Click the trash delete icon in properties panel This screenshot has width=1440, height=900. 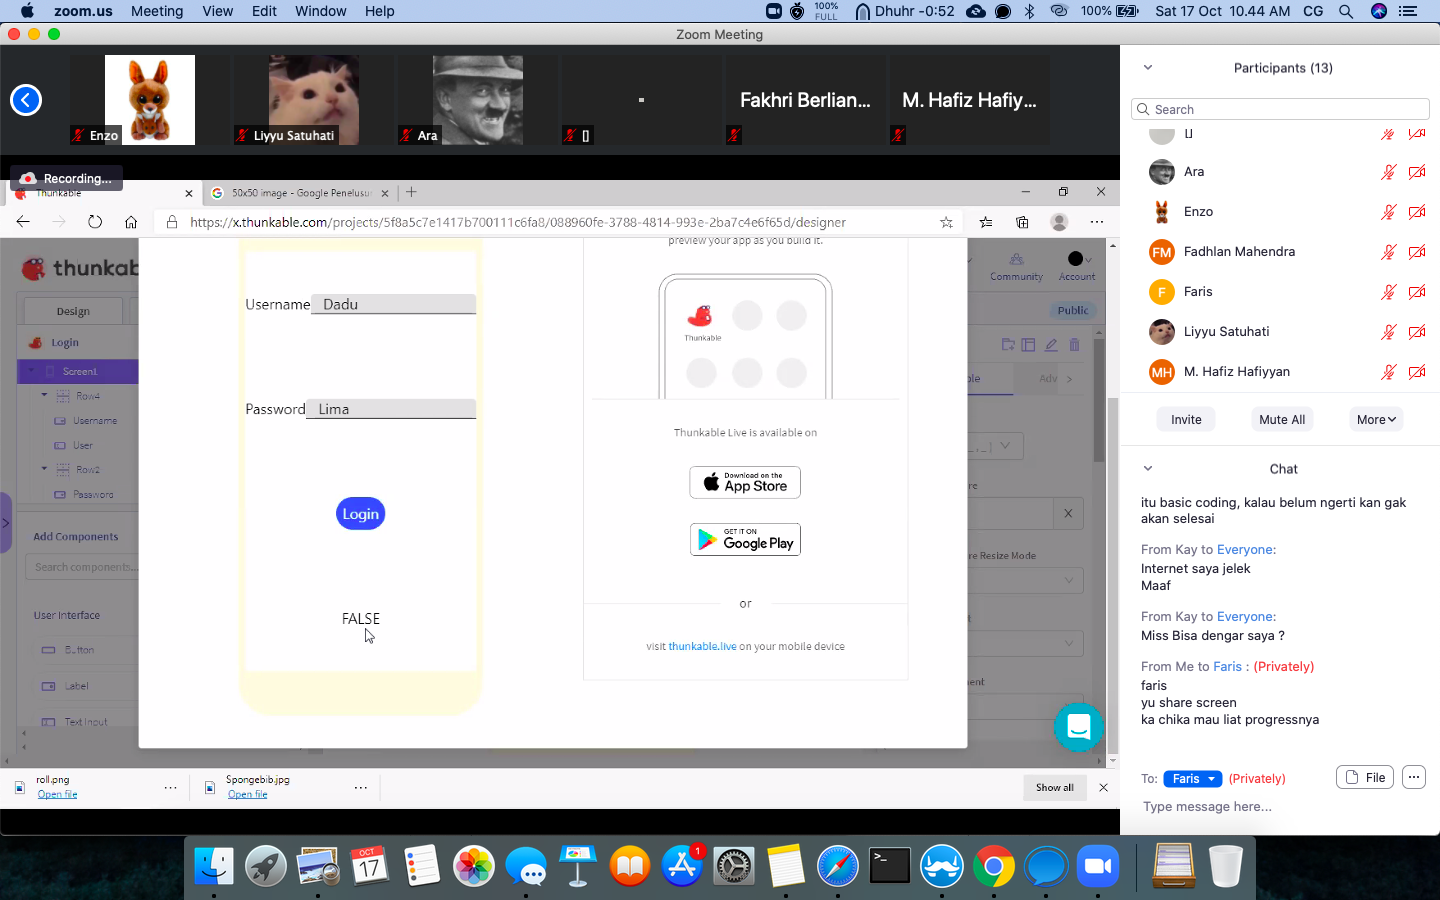pos(1074,344)
